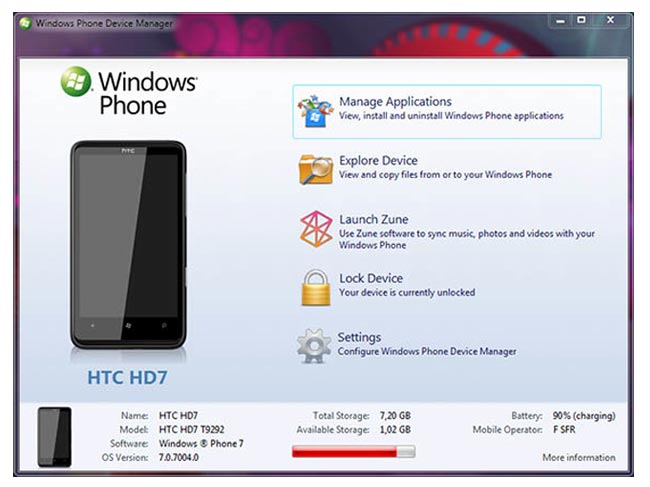
Task: Click 'View and copy files' description text
Action: tap(445, 174)
